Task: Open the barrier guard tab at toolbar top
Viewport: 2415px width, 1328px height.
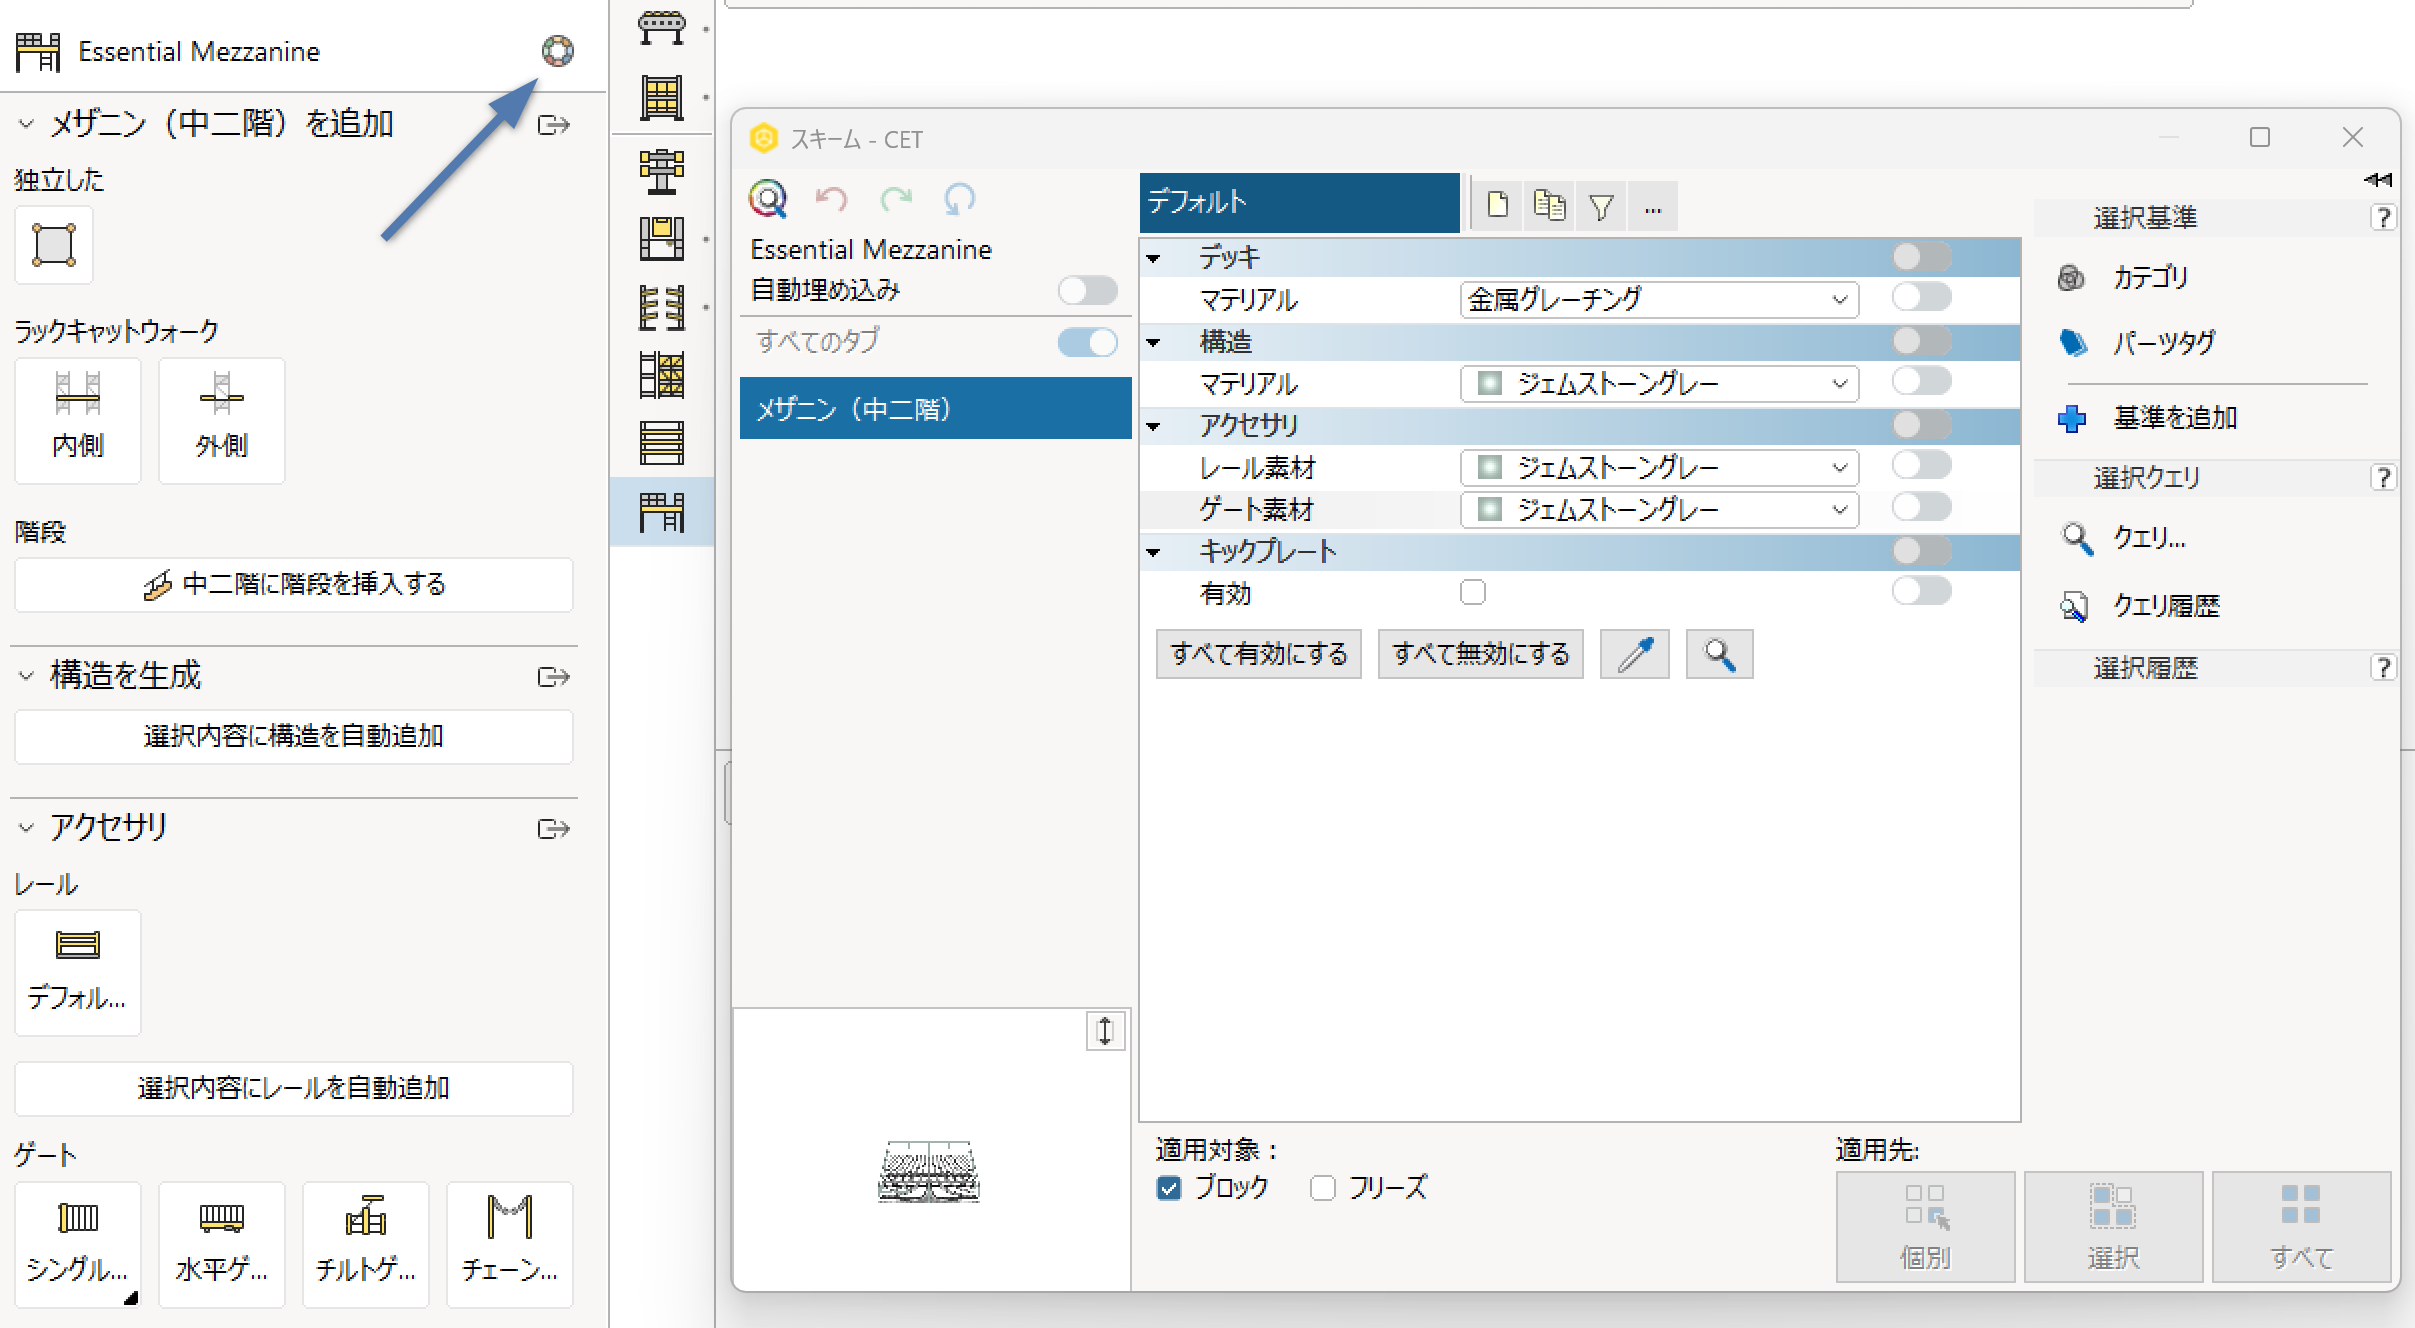Action: click(662, 28)
